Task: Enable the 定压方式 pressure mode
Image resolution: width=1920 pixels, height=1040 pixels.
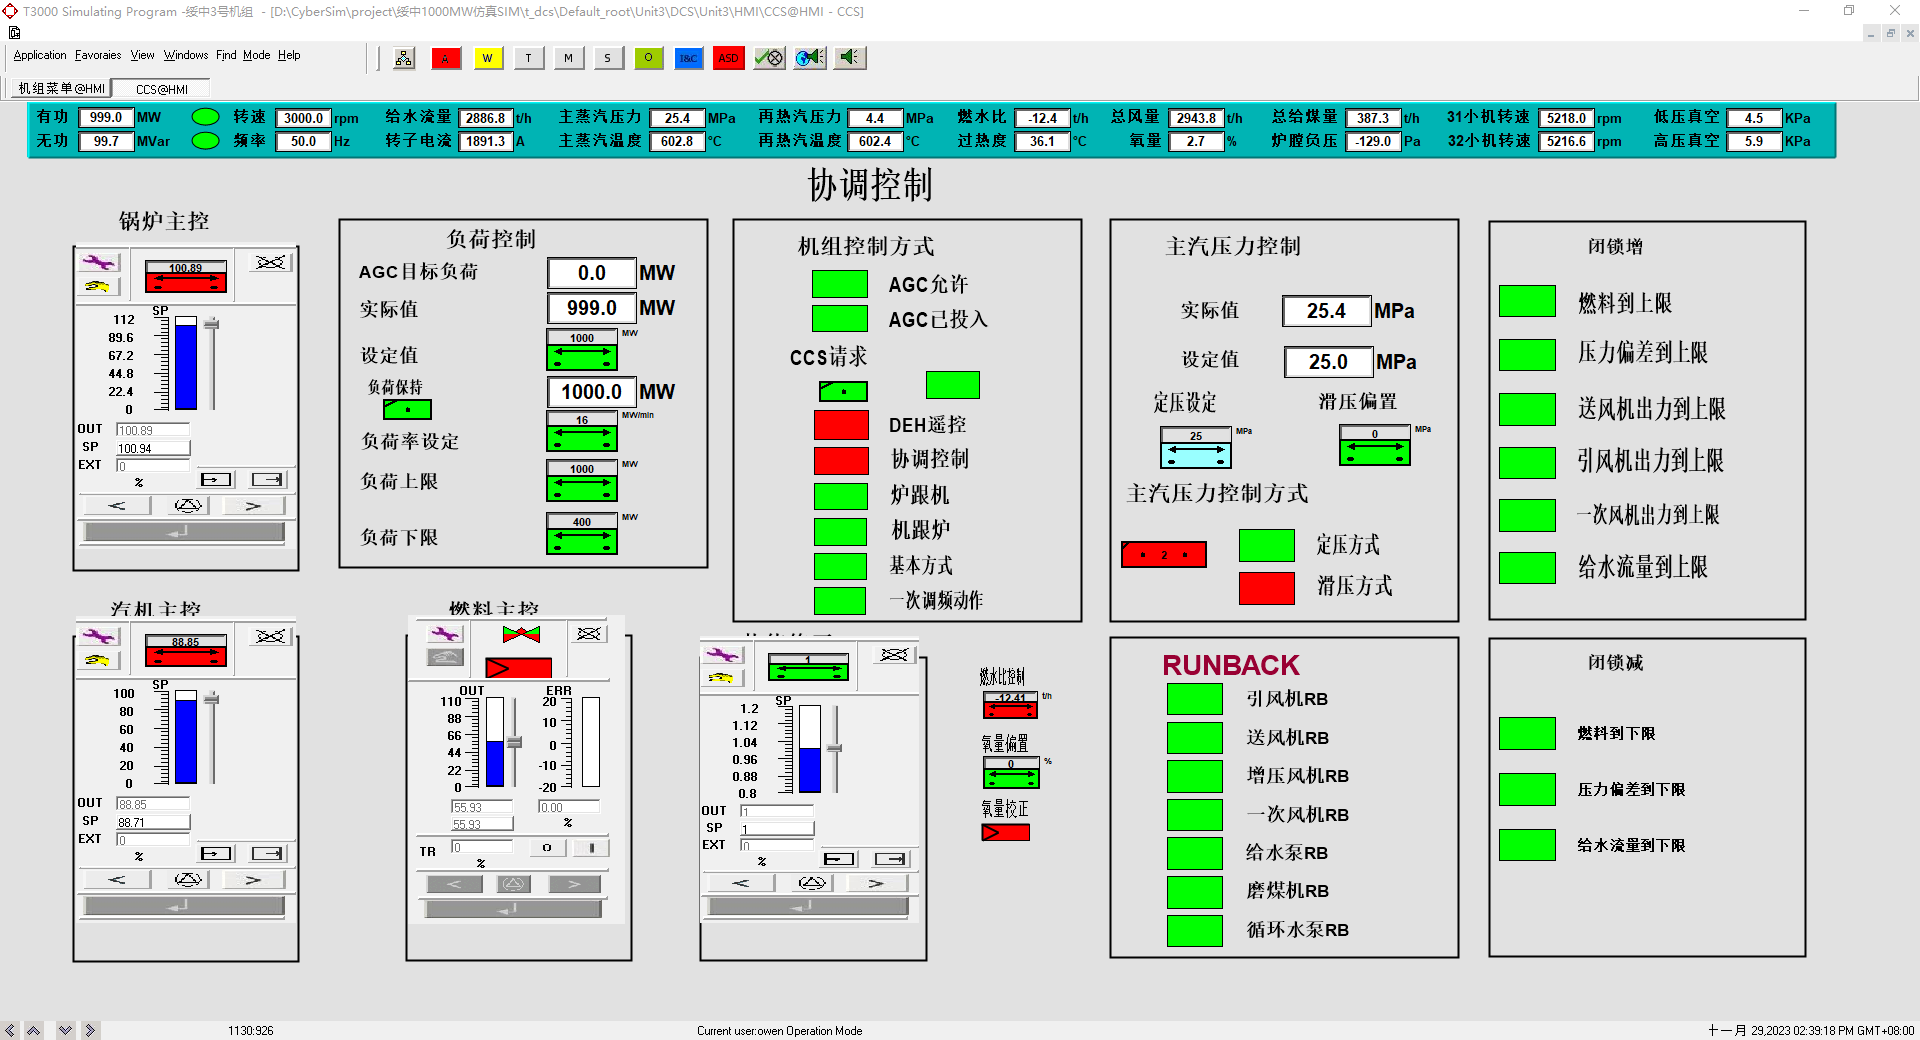Action: 1266,546
